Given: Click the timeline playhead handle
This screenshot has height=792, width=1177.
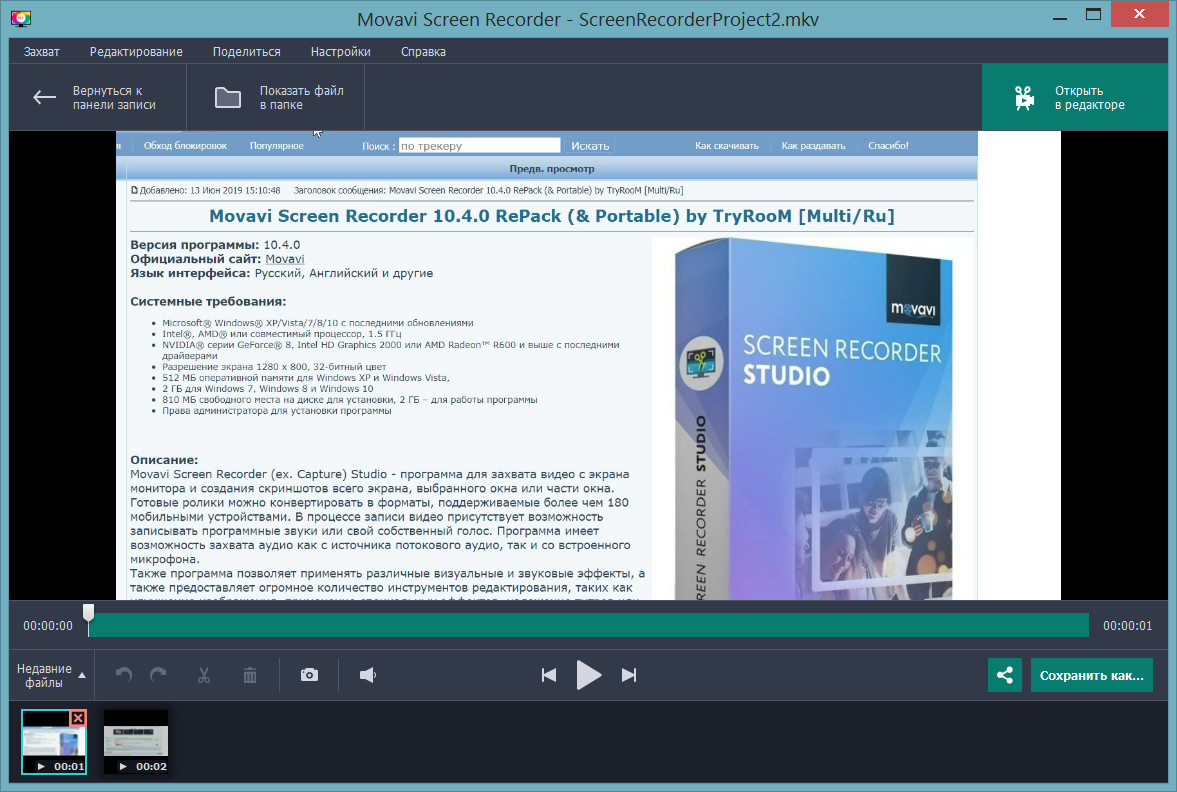Looking at the screenshot, I should (x=88, y=612).
